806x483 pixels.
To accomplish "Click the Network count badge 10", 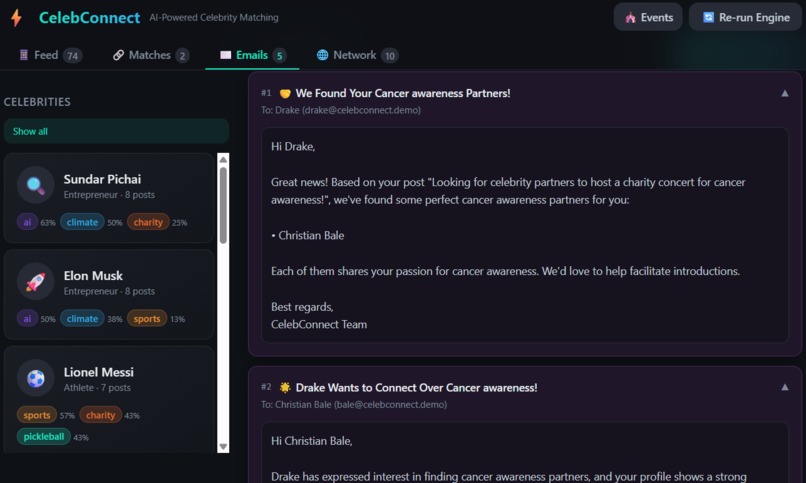I will [390, 55].
